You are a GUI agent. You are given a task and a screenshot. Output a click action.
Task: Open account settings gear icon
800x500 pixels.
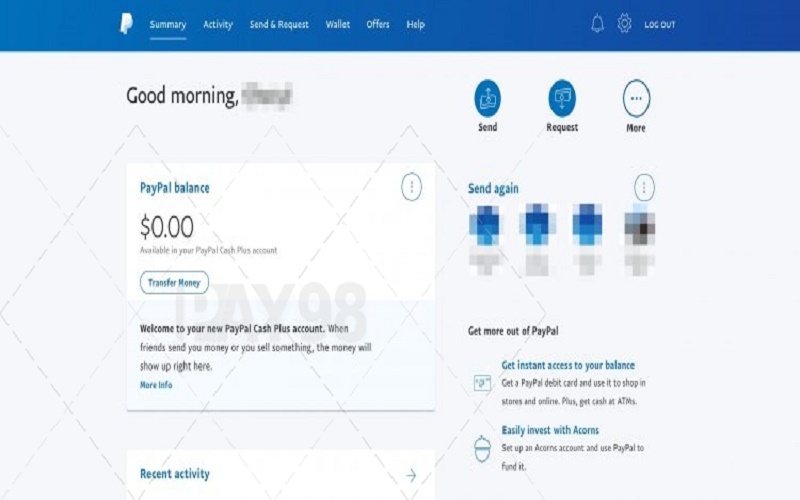(x=624, y=24)
